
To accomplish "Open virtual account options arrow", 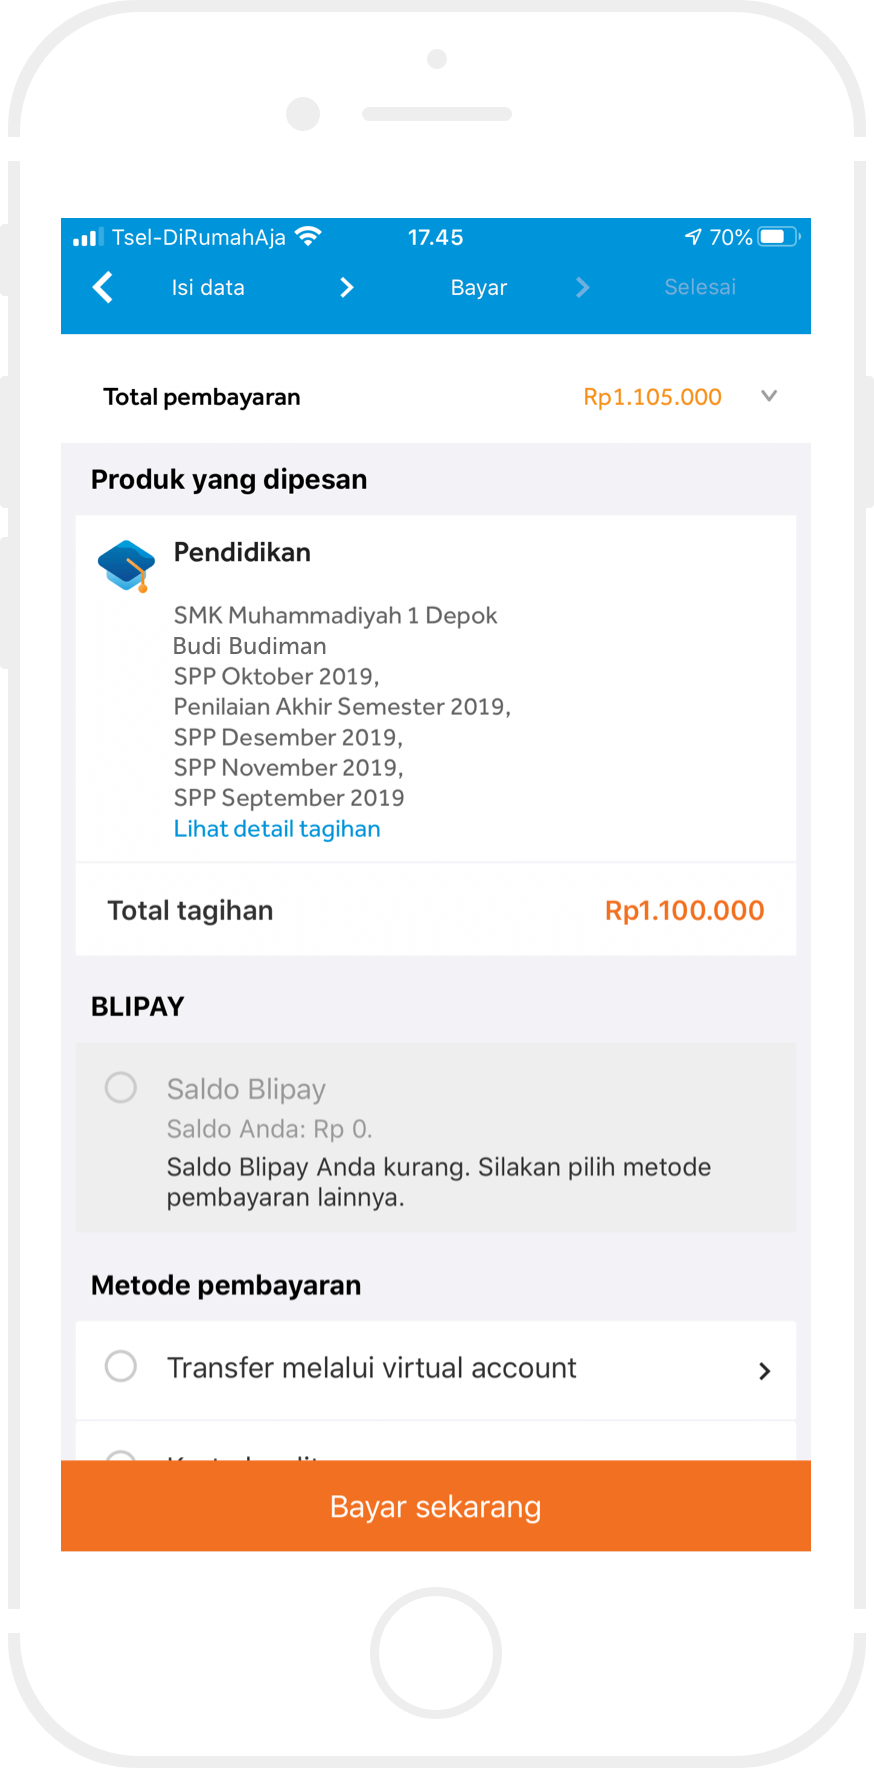I will (765, 1371).
